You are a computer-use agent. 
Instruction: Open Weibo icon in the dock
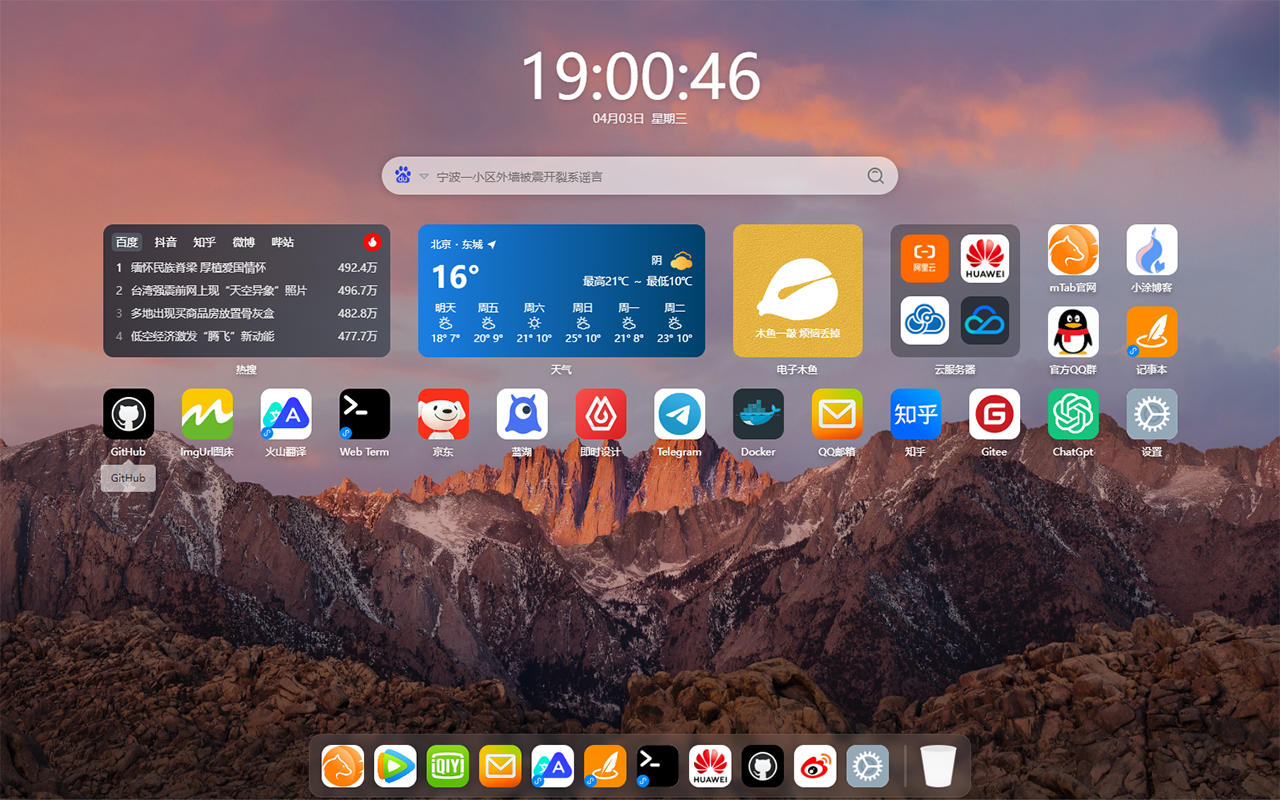click(x=815, y=766)
